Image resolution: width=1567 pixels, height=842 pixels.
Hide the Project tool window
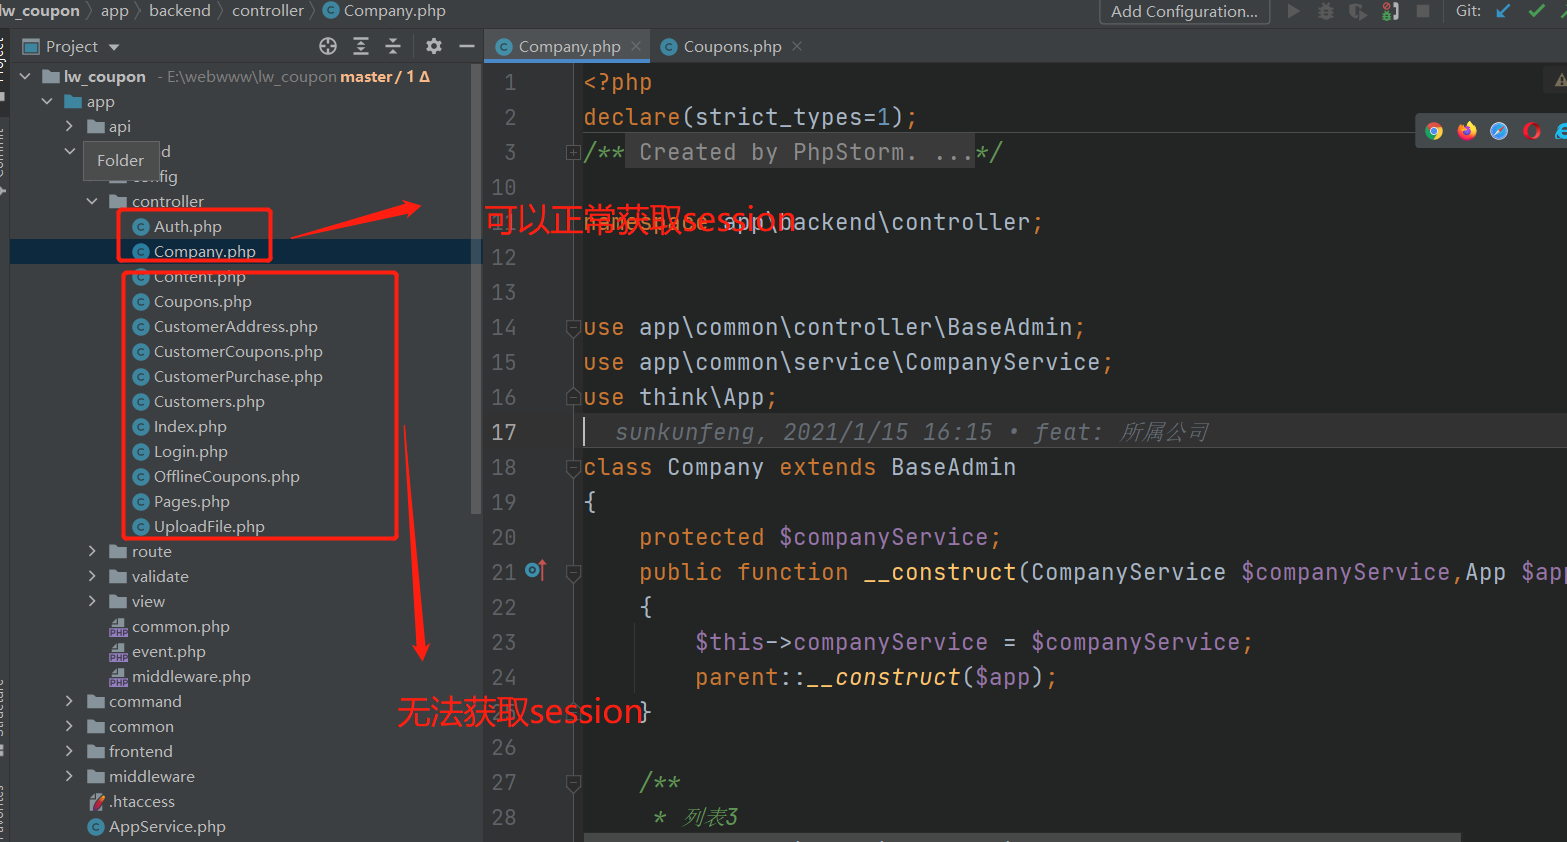tap(466, 46)
